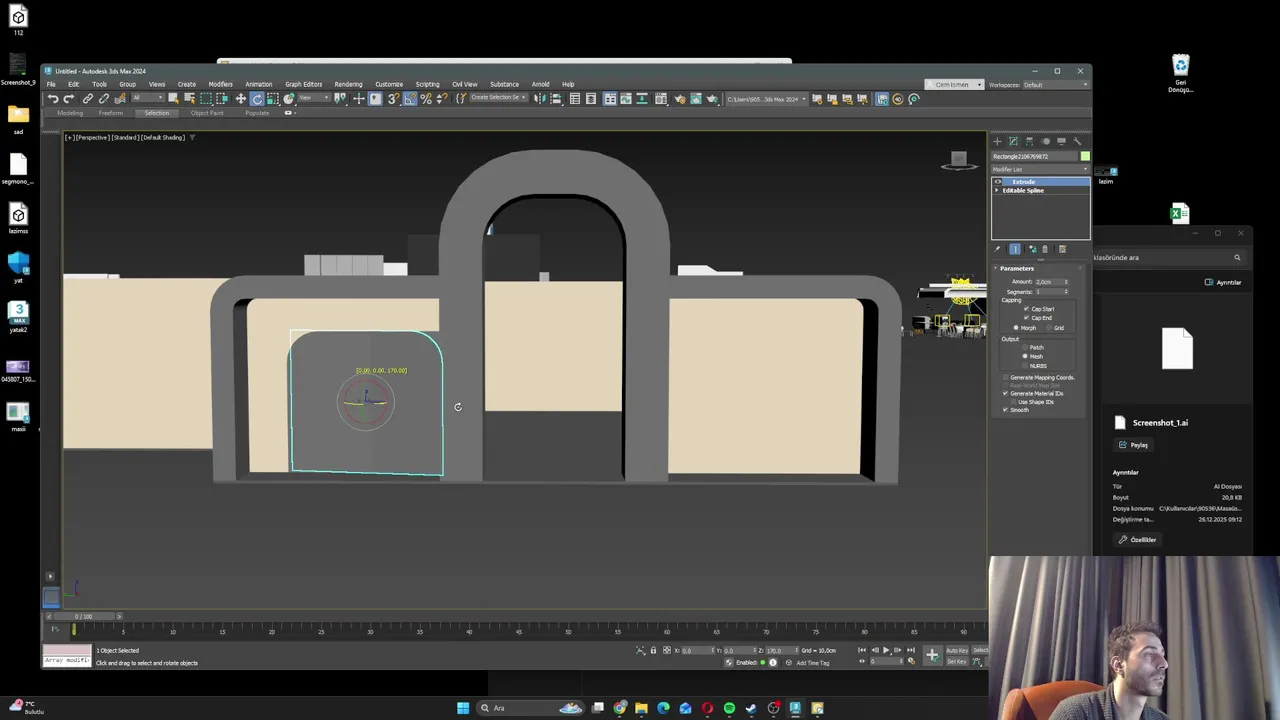Viewport: 1280px width, 720px height.
Task: Open the Rendering menu
Action: pos(348,84)
